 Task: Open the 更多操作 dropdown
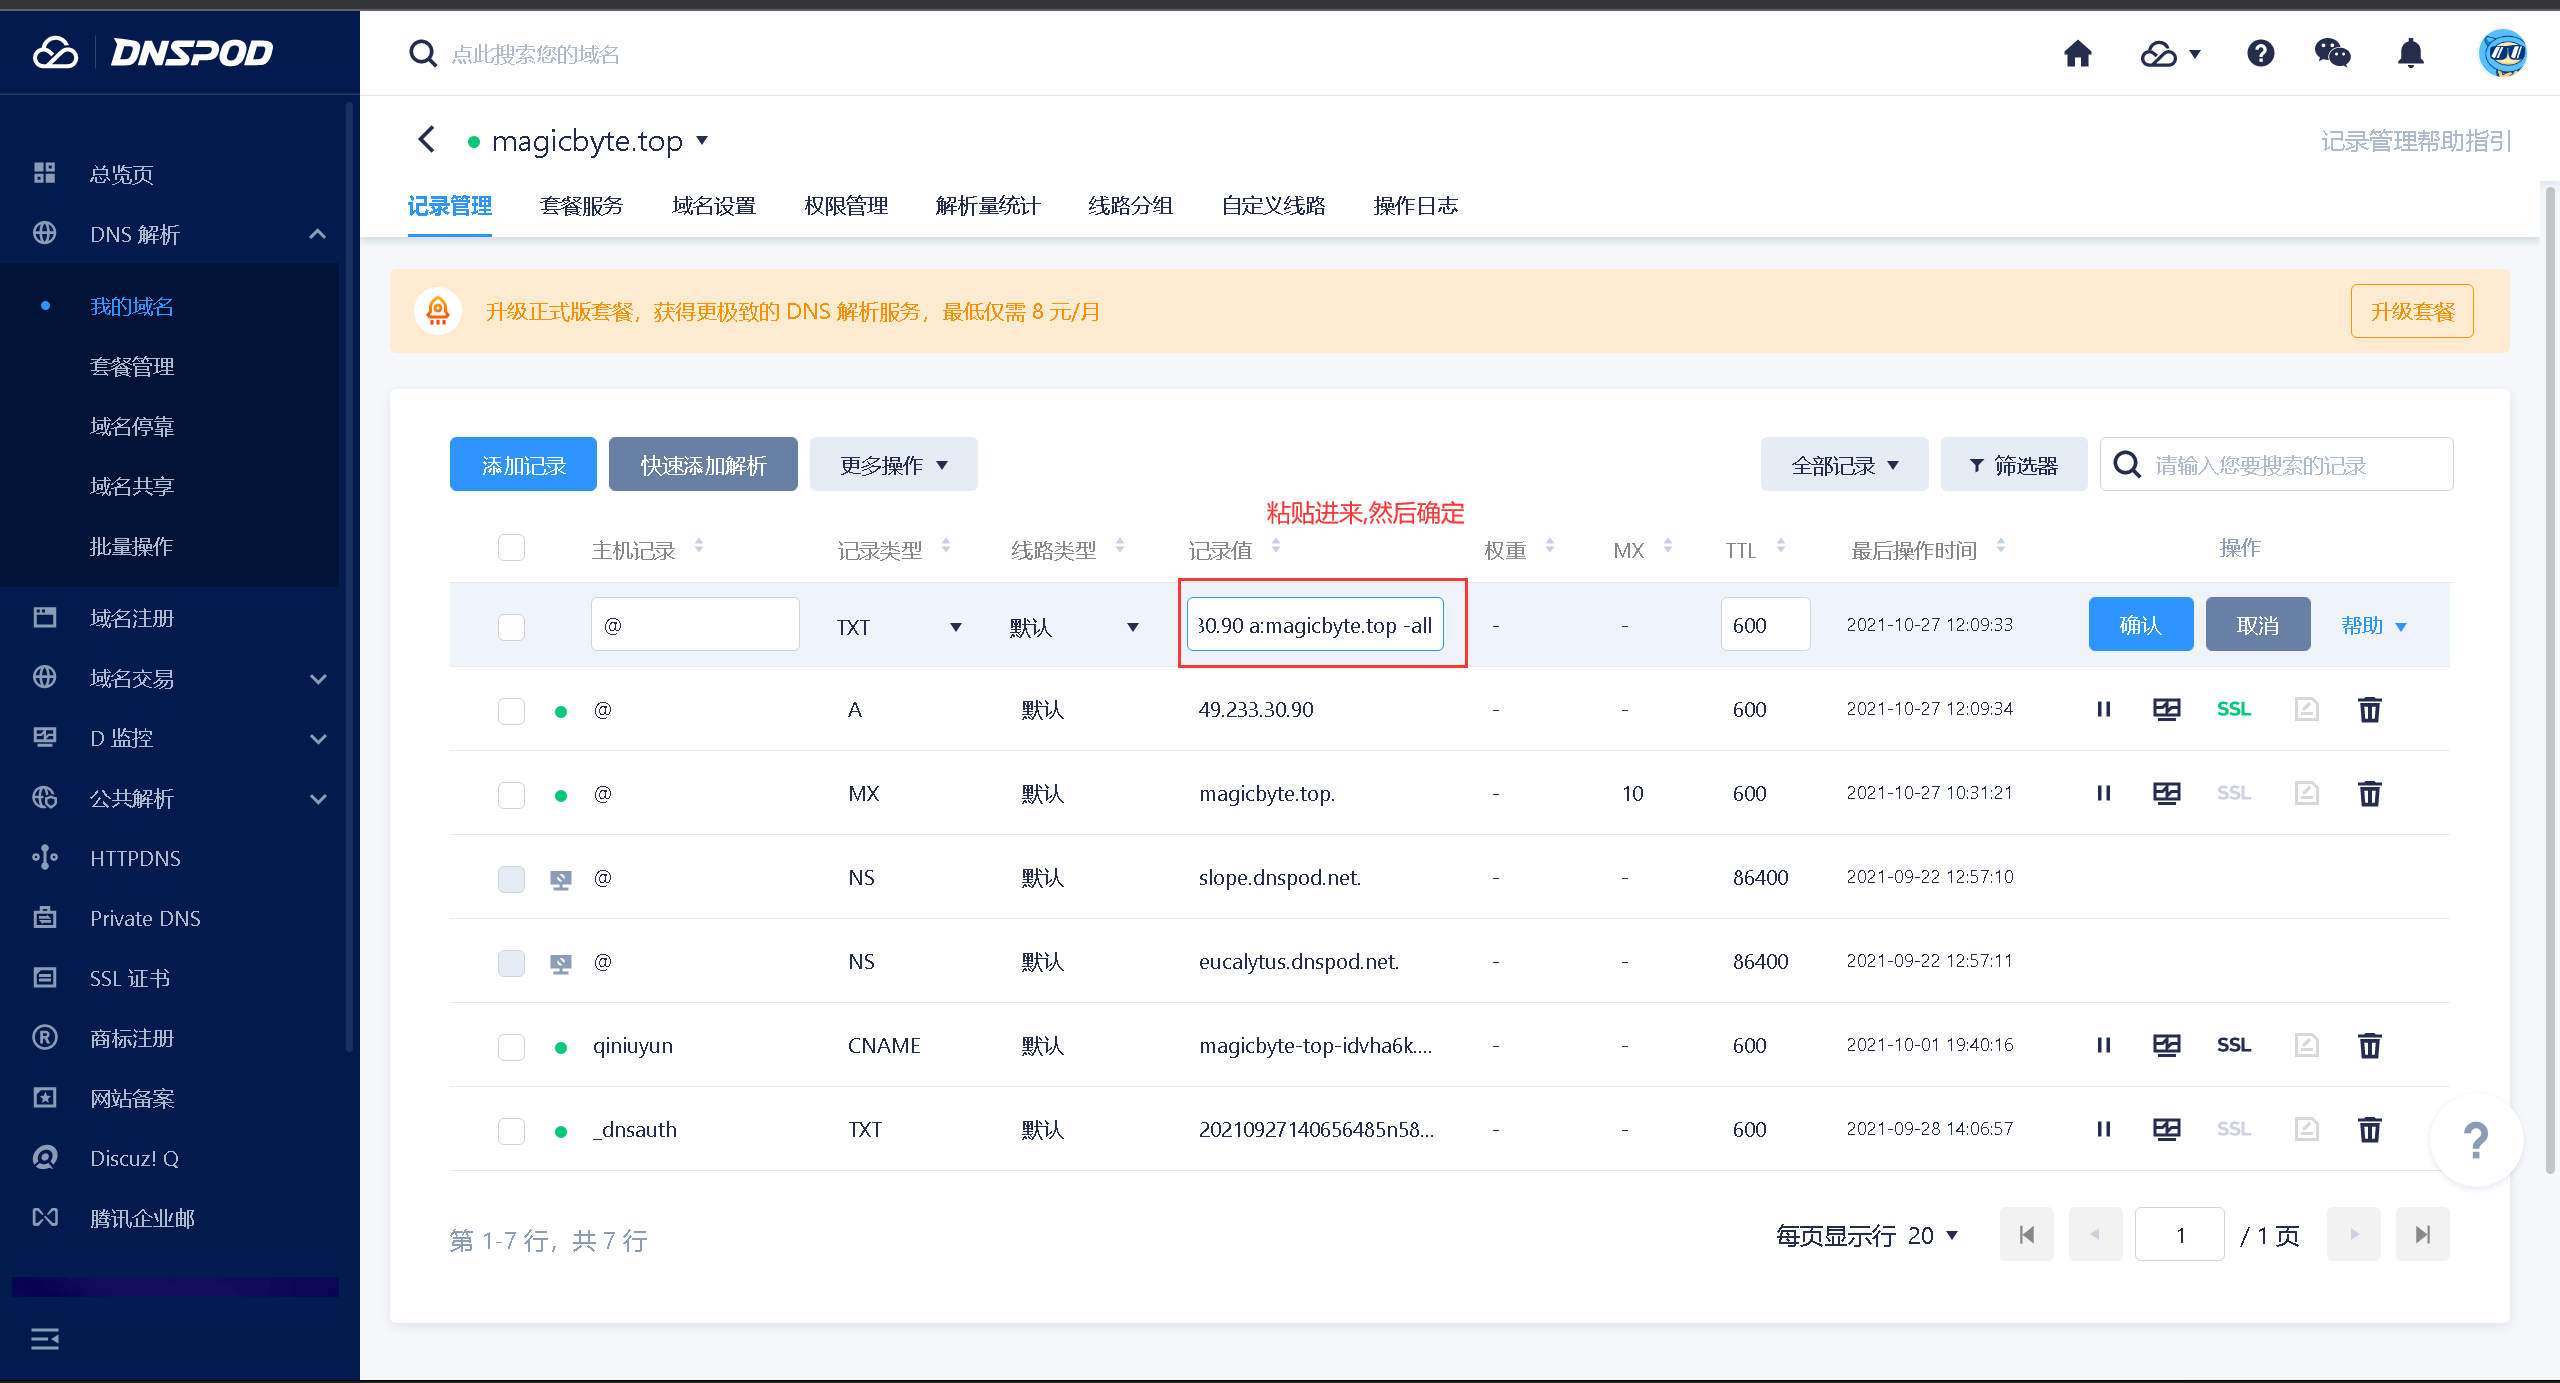pos(893,464)
